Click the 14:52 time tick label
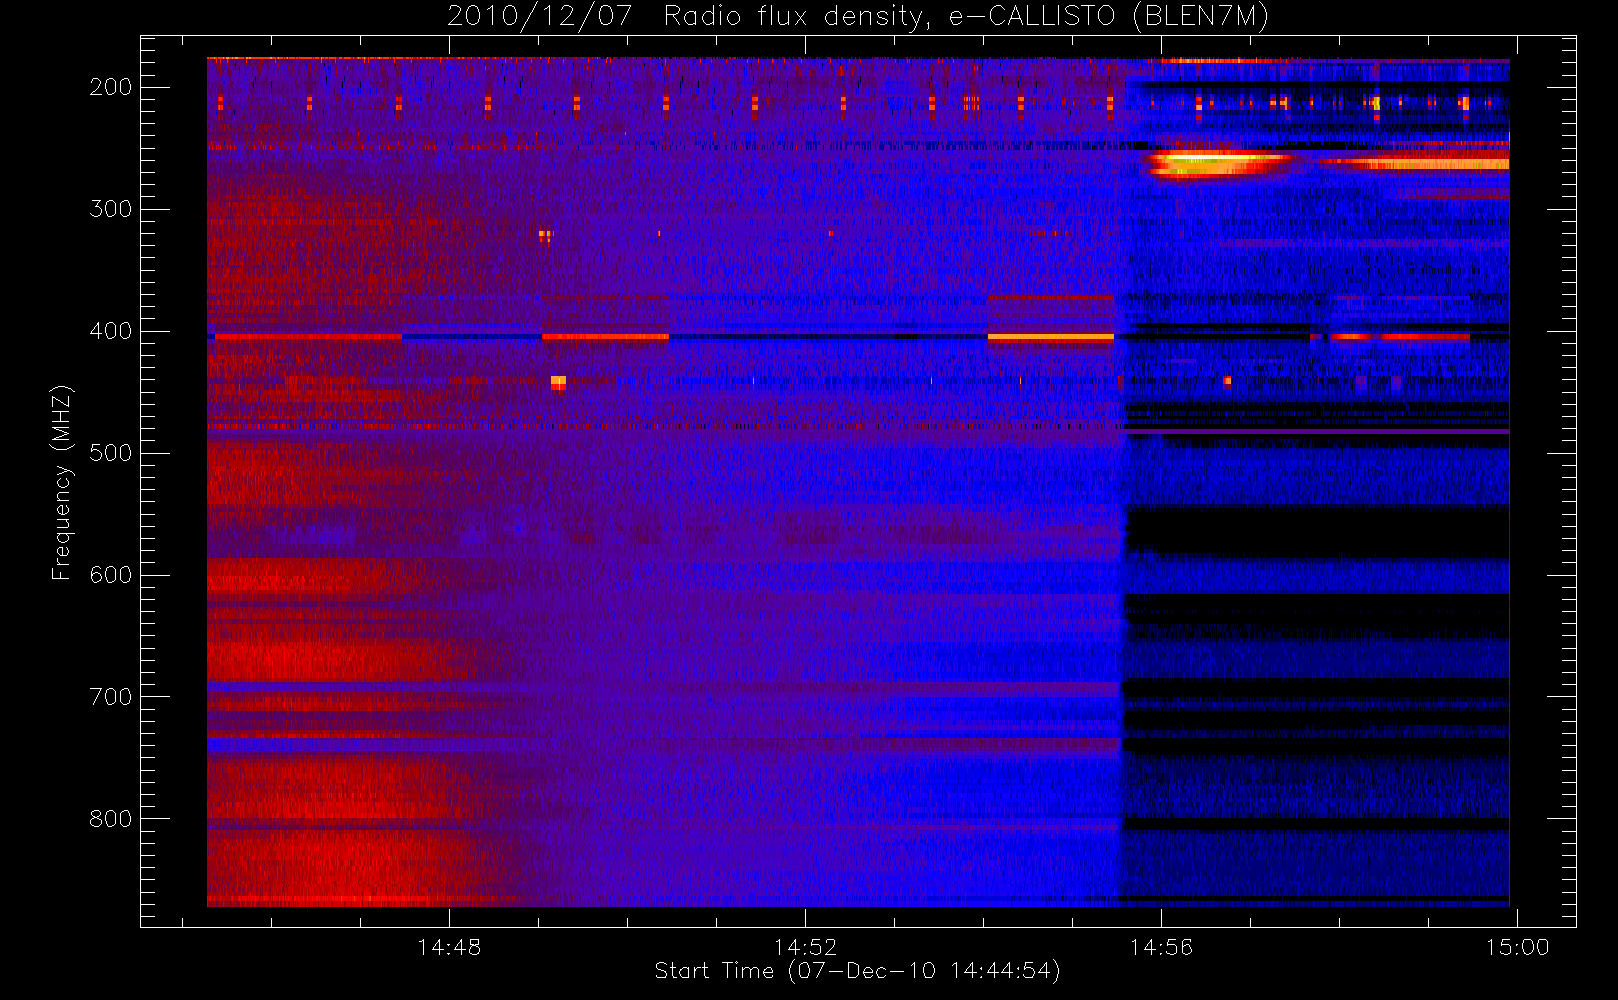 coord(805,947)
